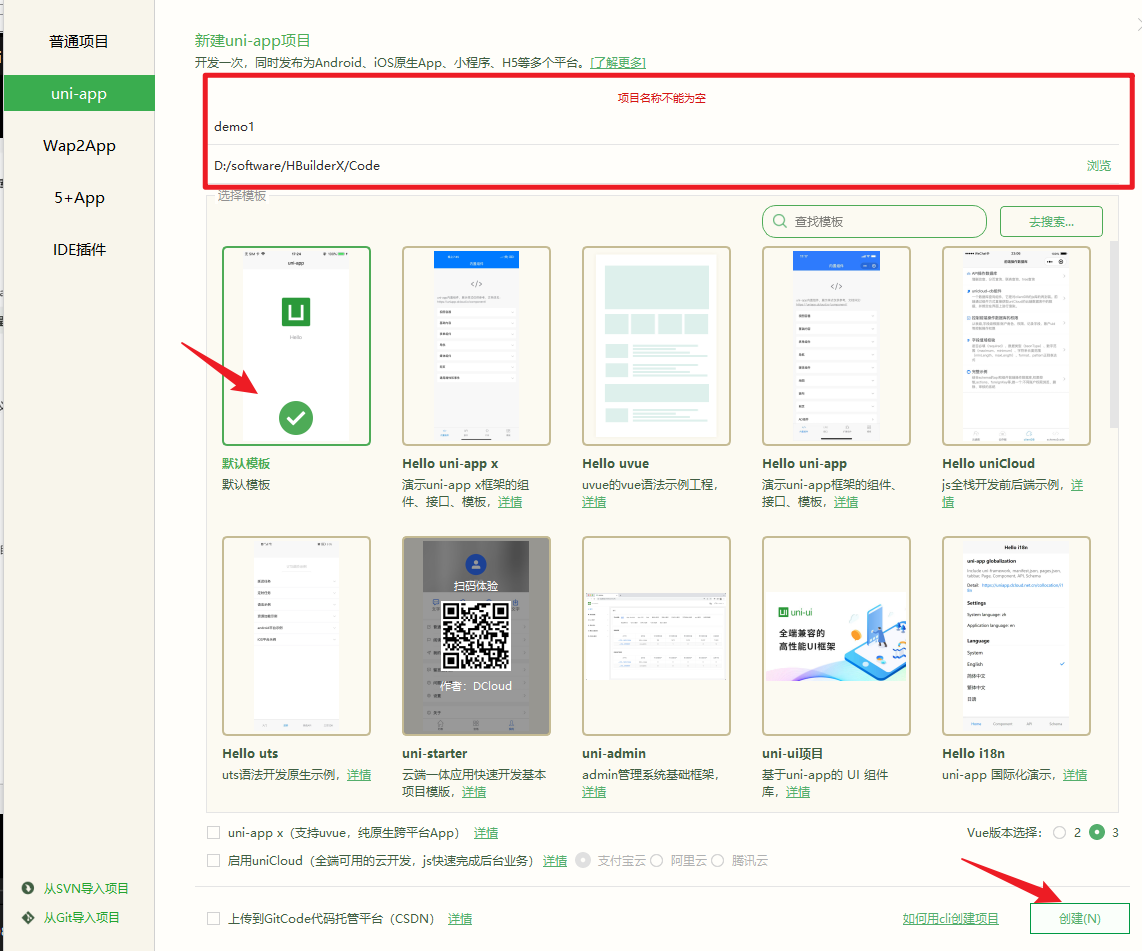Switch to the Wap2App tab
1142x951 pixels.
coord(79,146)
